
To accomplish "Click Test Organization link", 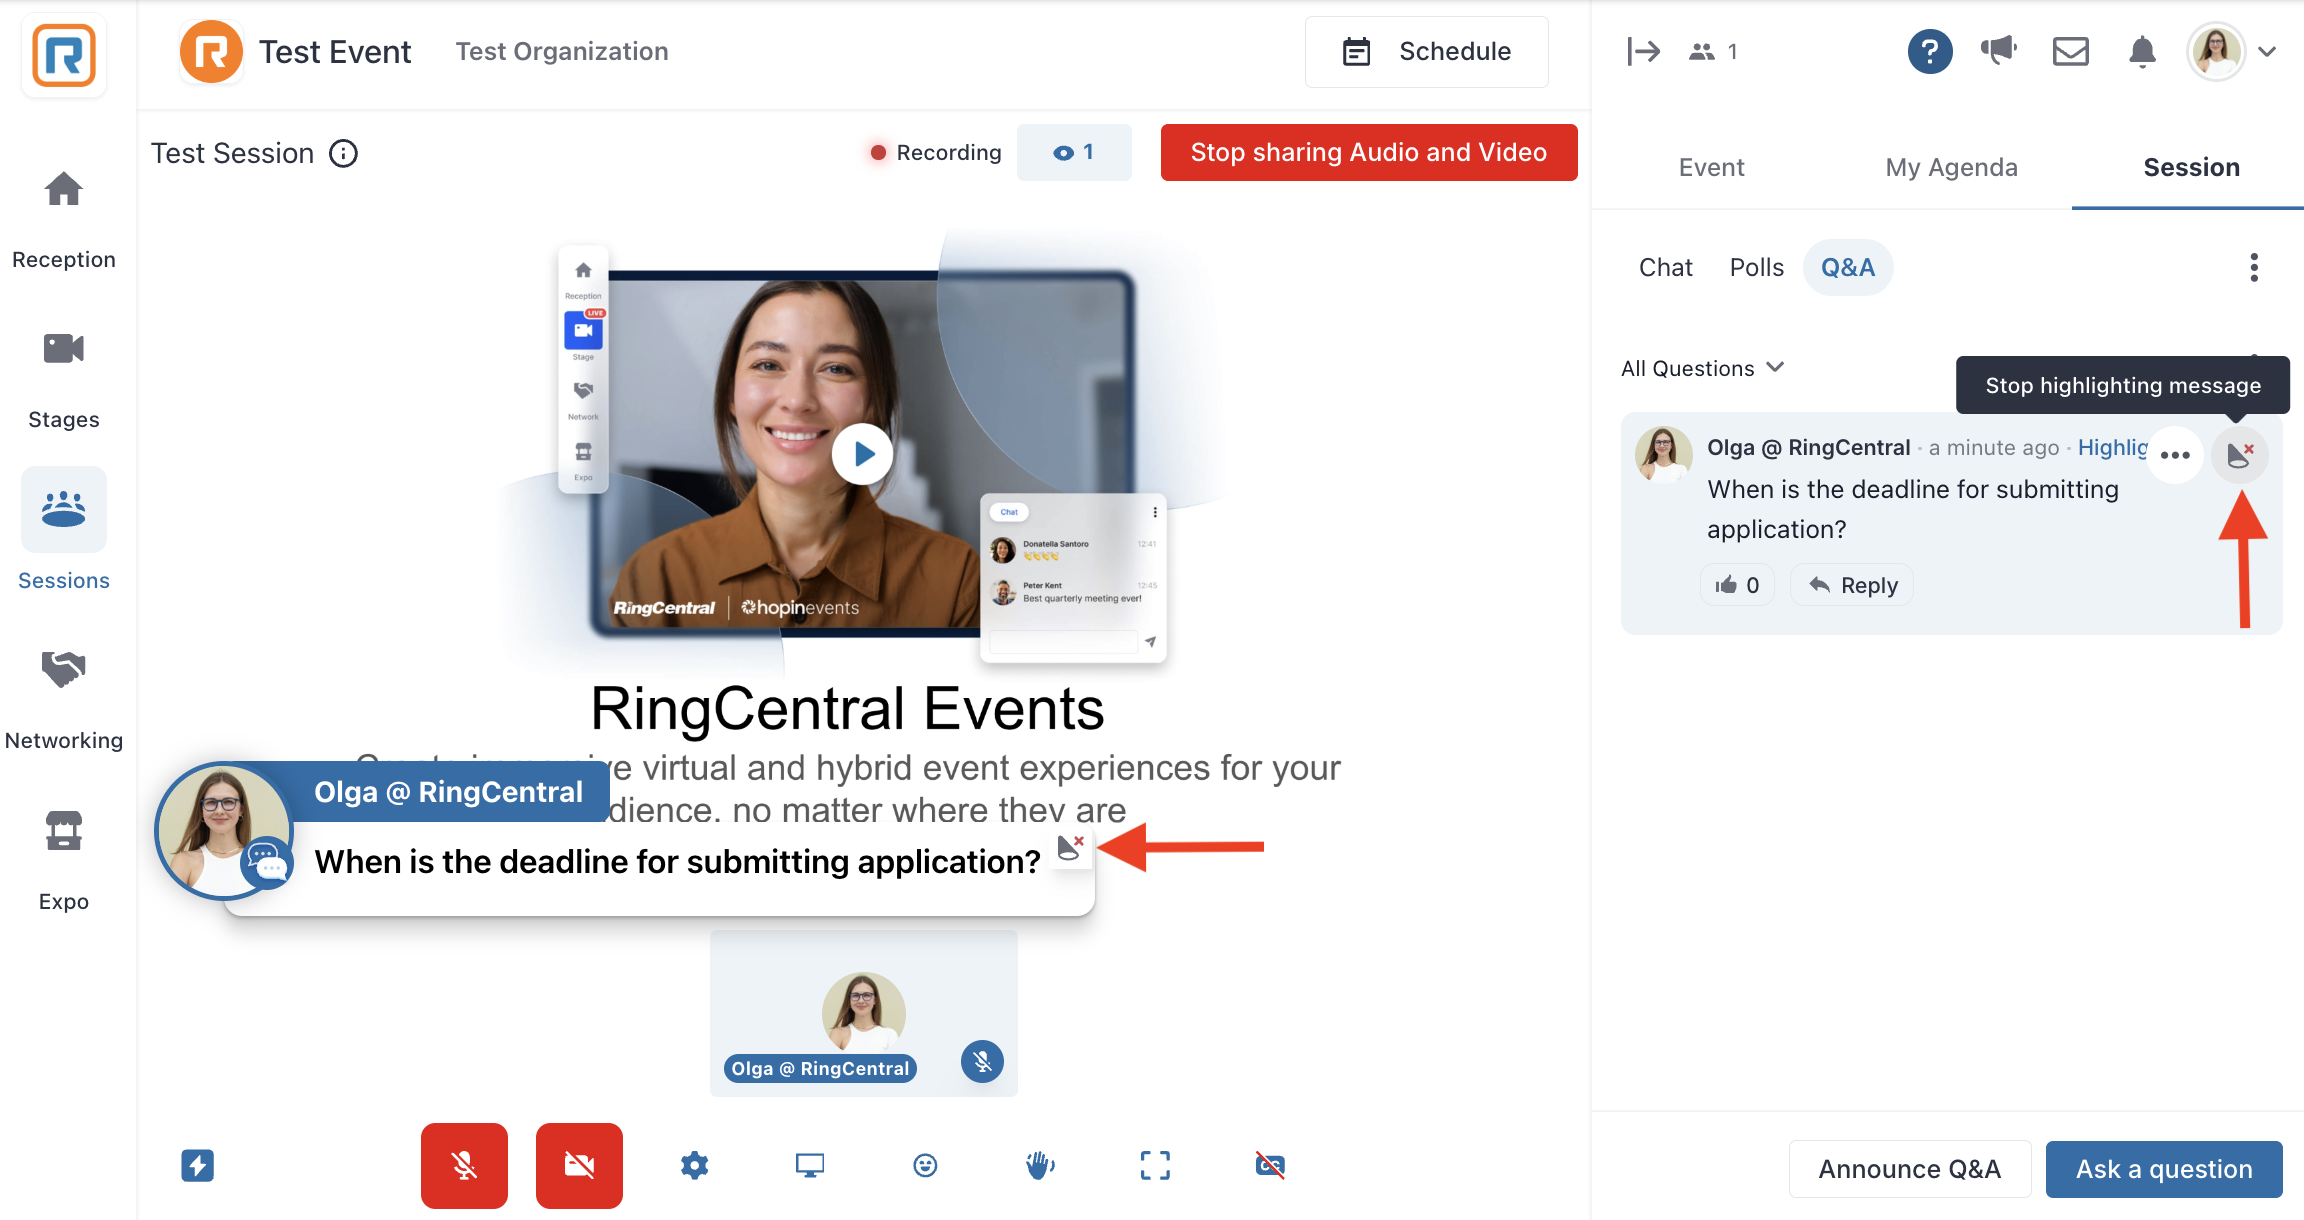I will coord(562,52).
